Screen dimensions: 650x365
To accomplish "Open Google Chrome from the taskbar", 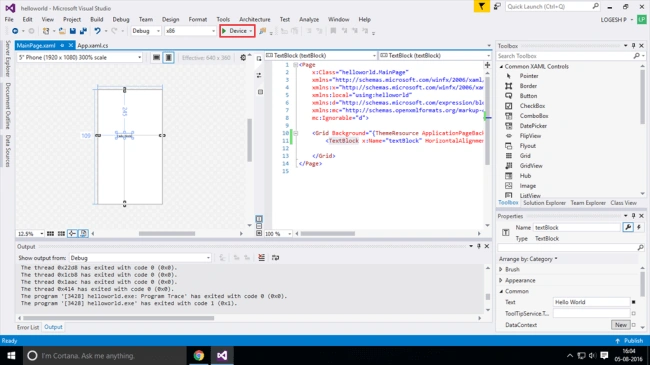I will [x=199, y=355].
